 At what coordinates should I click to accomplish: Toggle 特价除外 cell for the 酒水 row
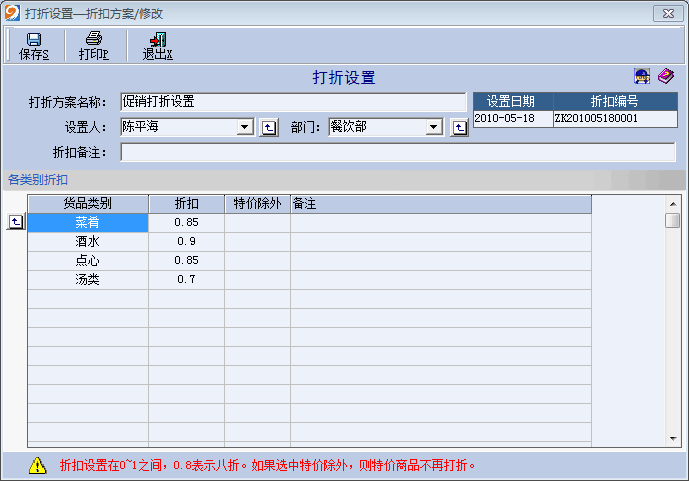[257, 241]
